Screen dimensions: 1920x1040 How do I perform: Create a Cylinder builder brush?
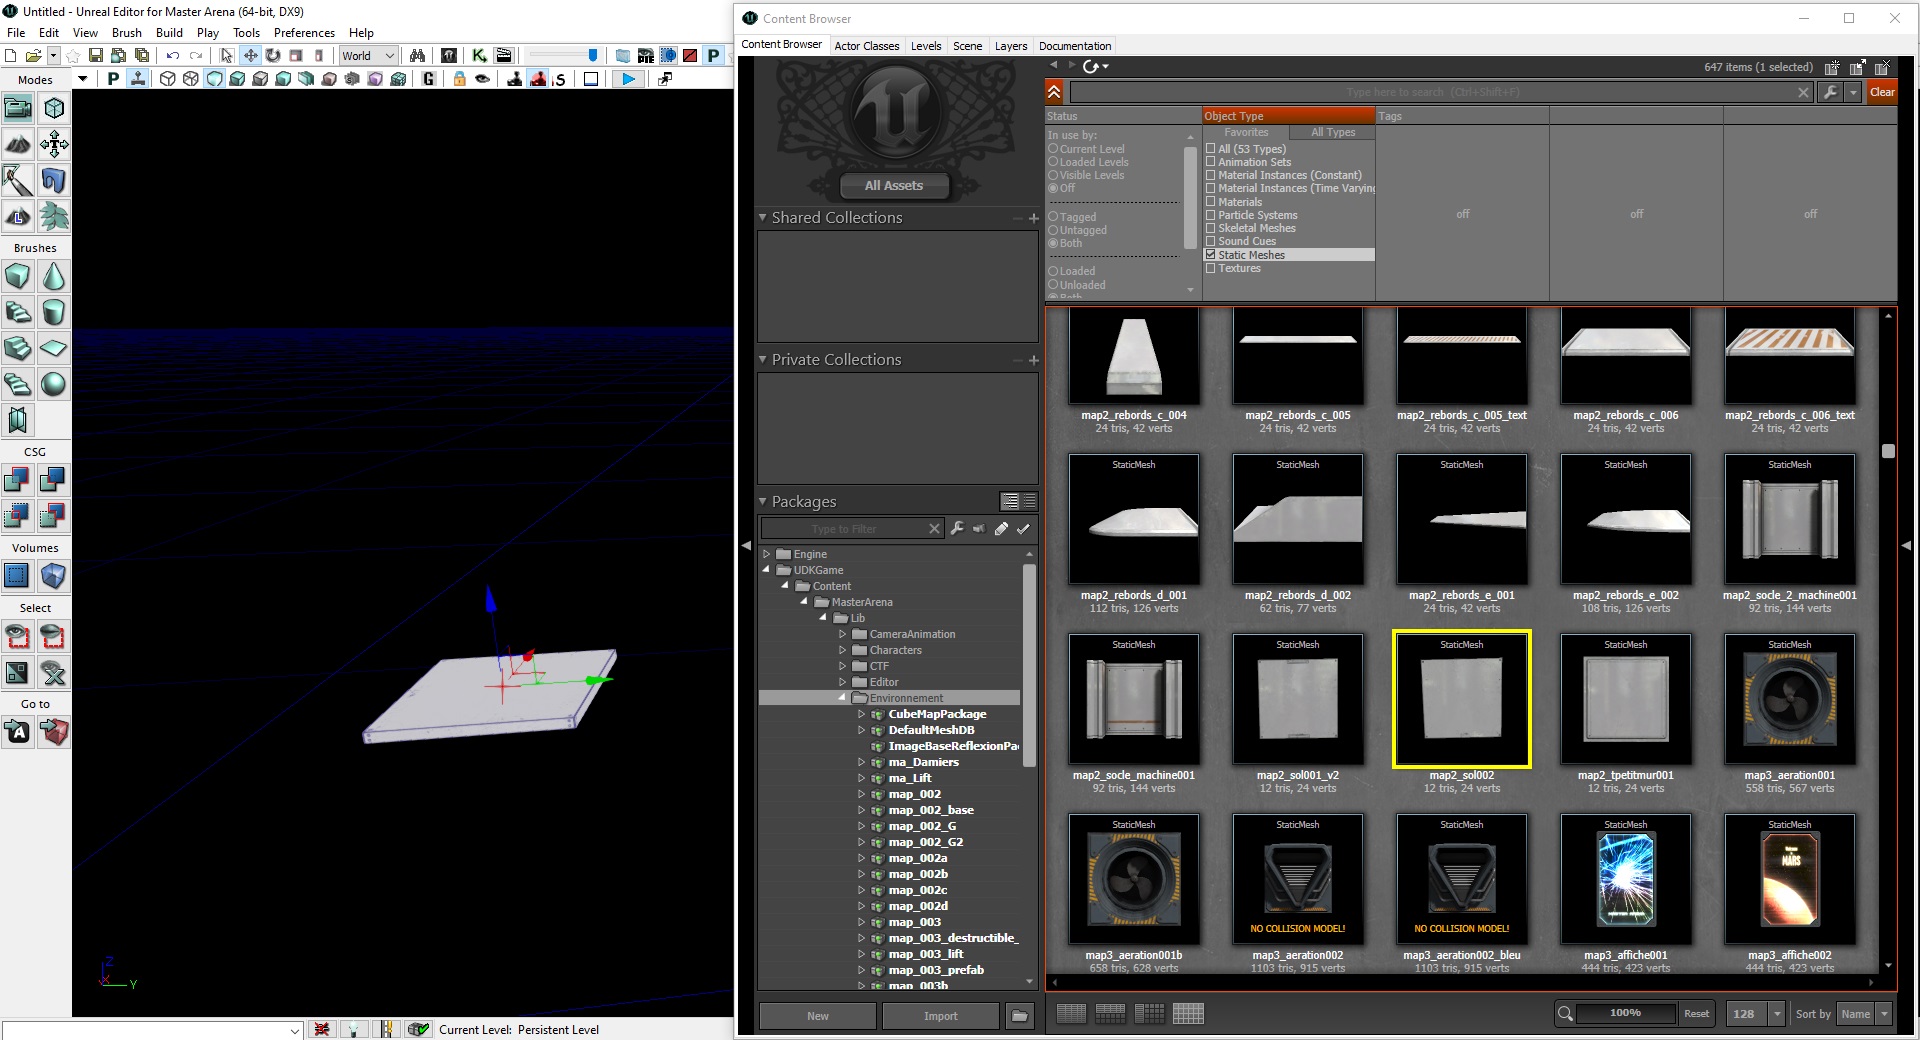pos(54,312)
